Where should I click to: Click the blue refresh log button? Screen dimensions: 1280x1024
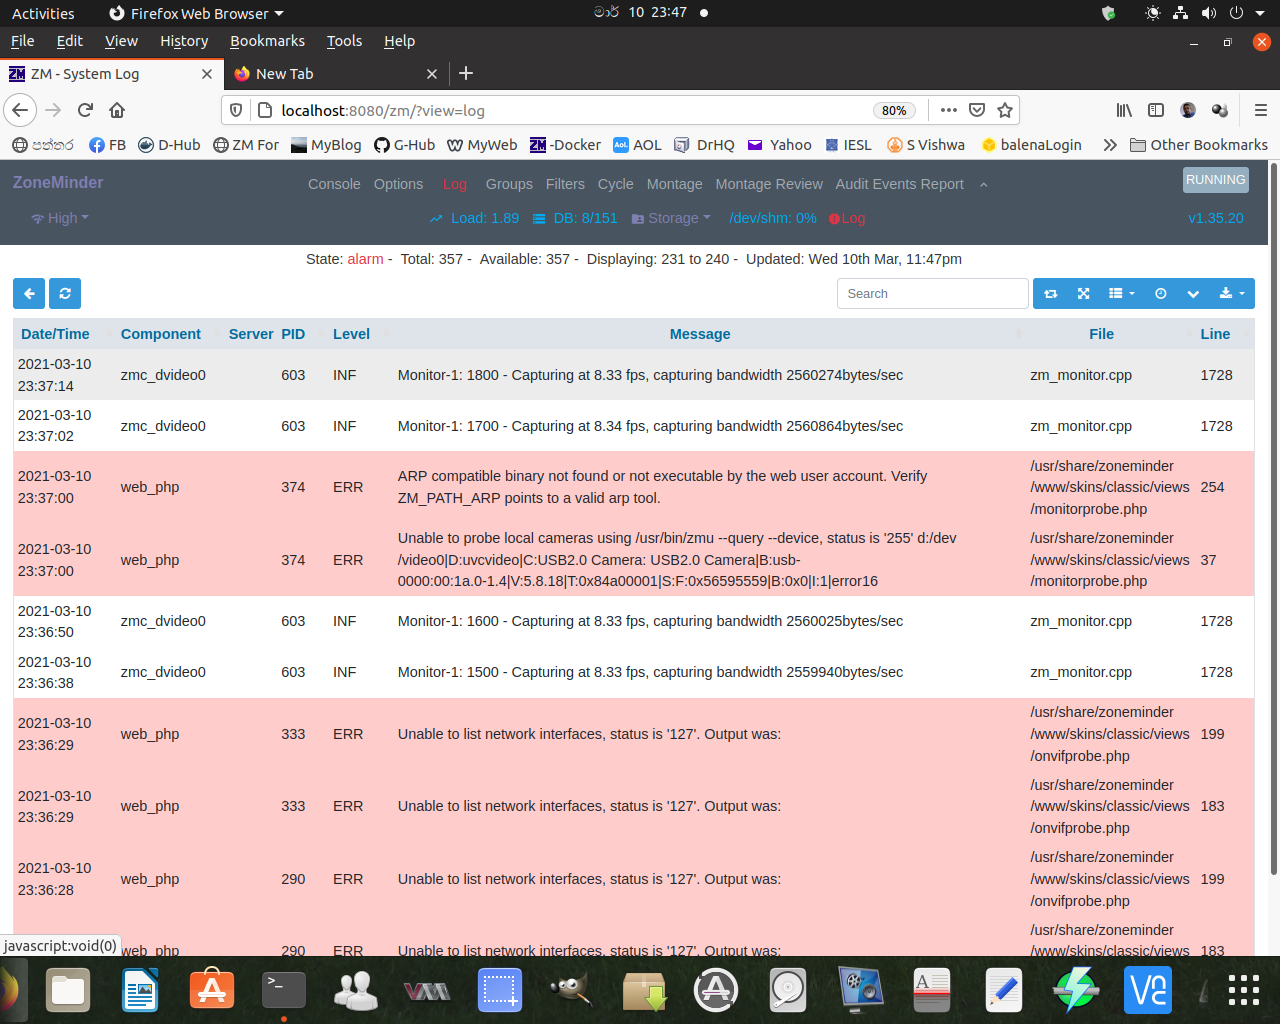pos(65,294)
